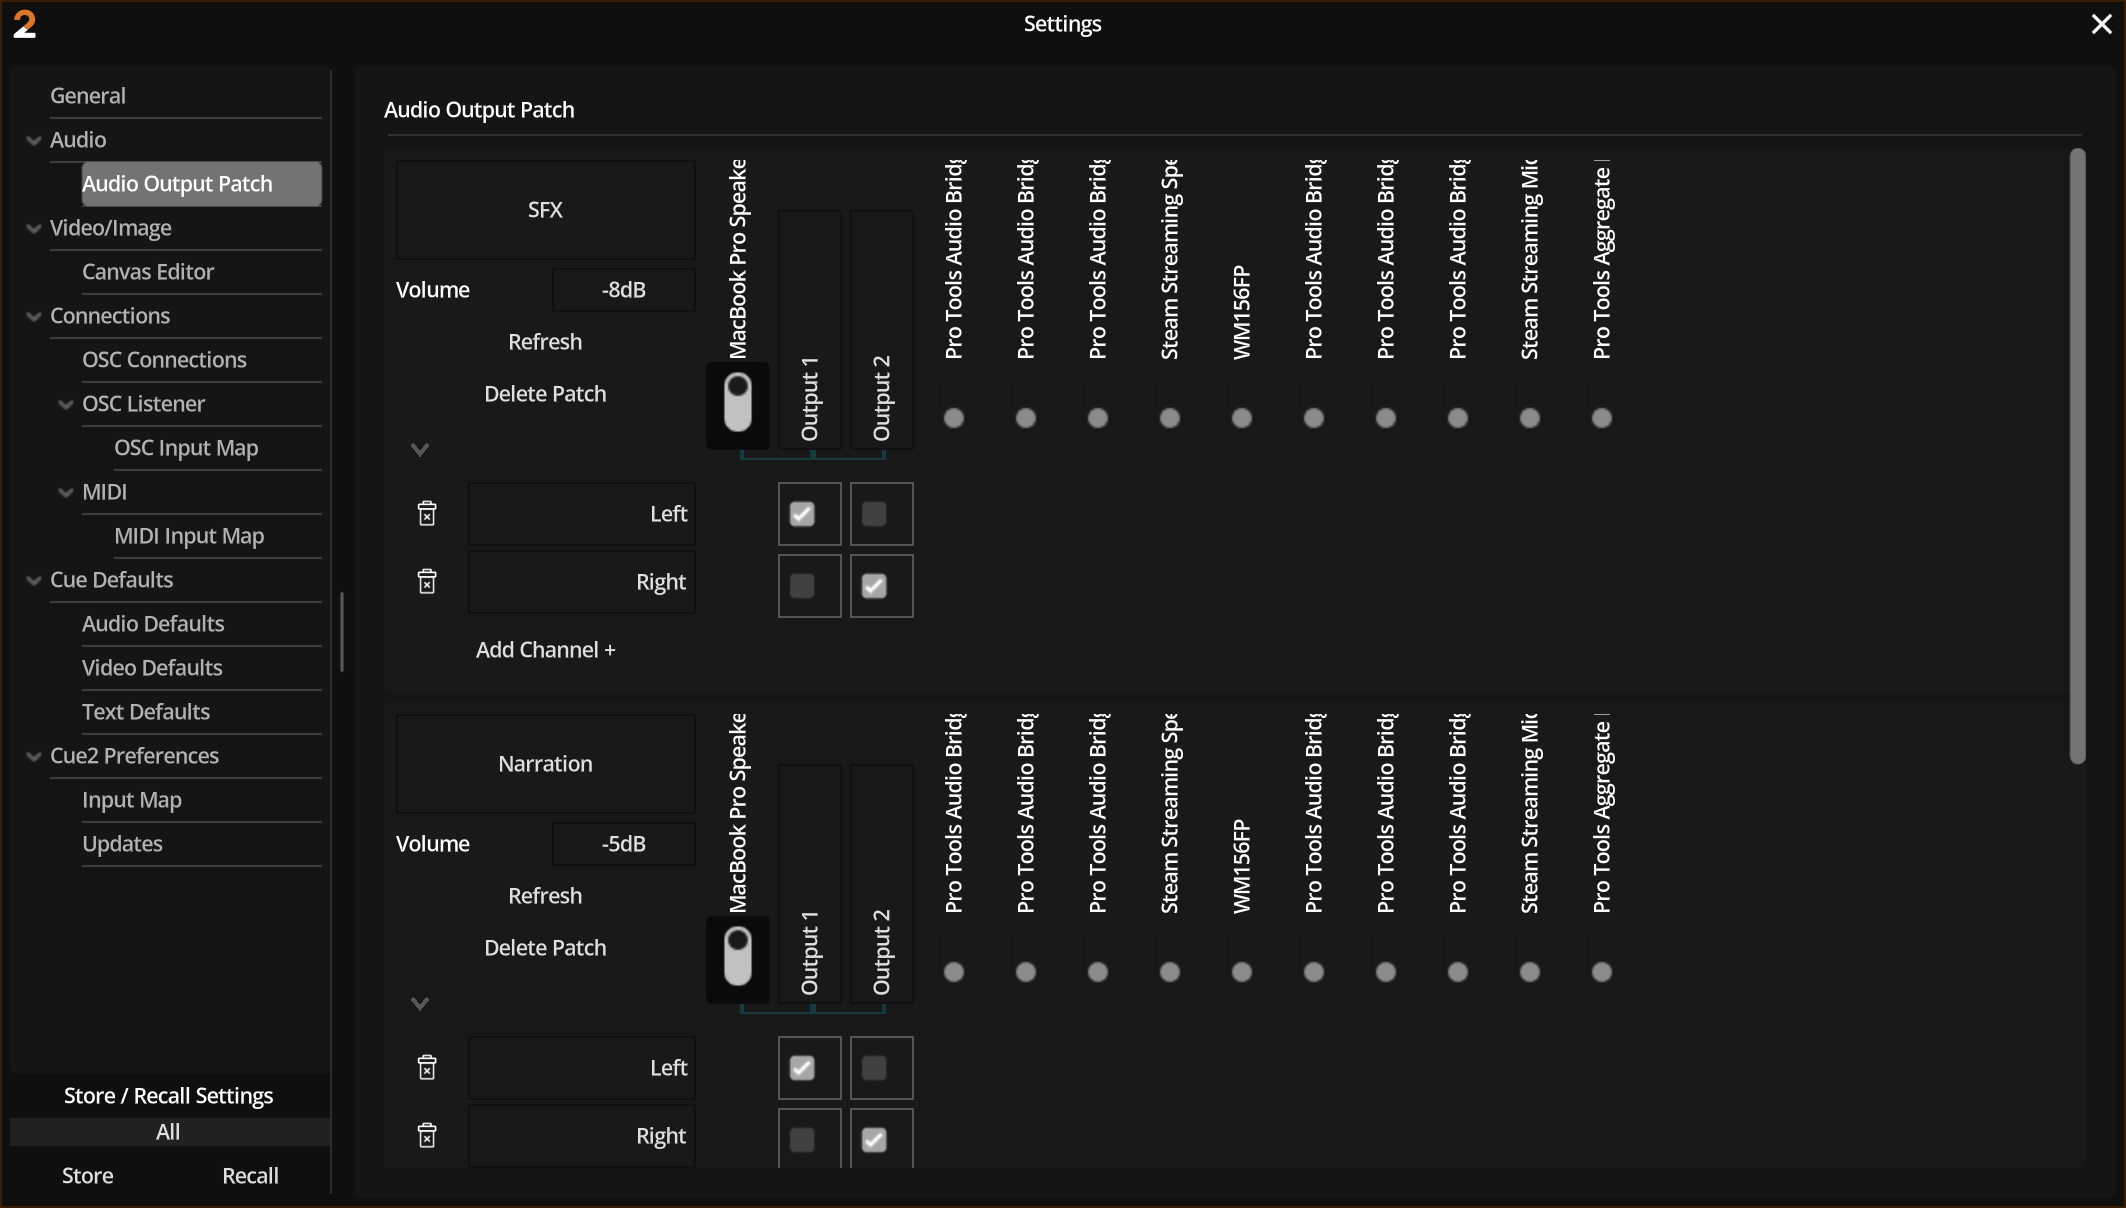Click the SFX Output 1 column header

click(810, 330)
